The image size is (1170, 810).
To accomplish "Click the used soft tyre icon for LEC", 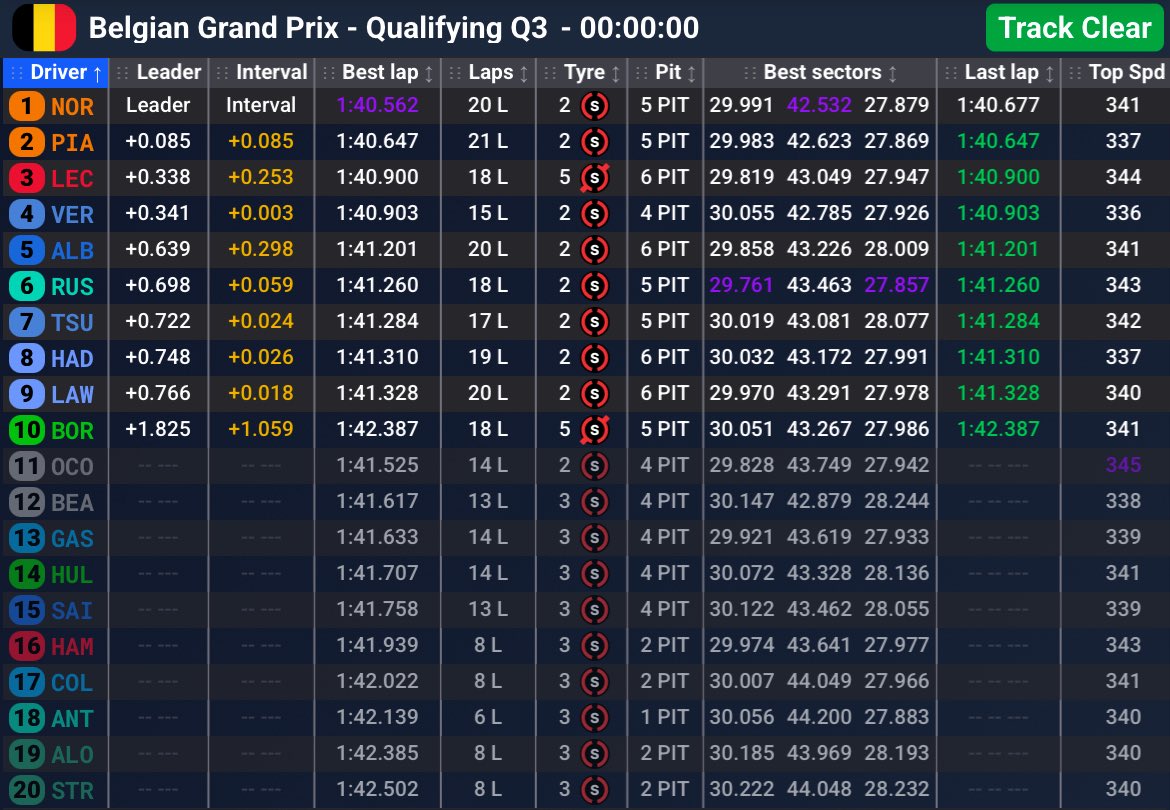I will click(595, 178).
